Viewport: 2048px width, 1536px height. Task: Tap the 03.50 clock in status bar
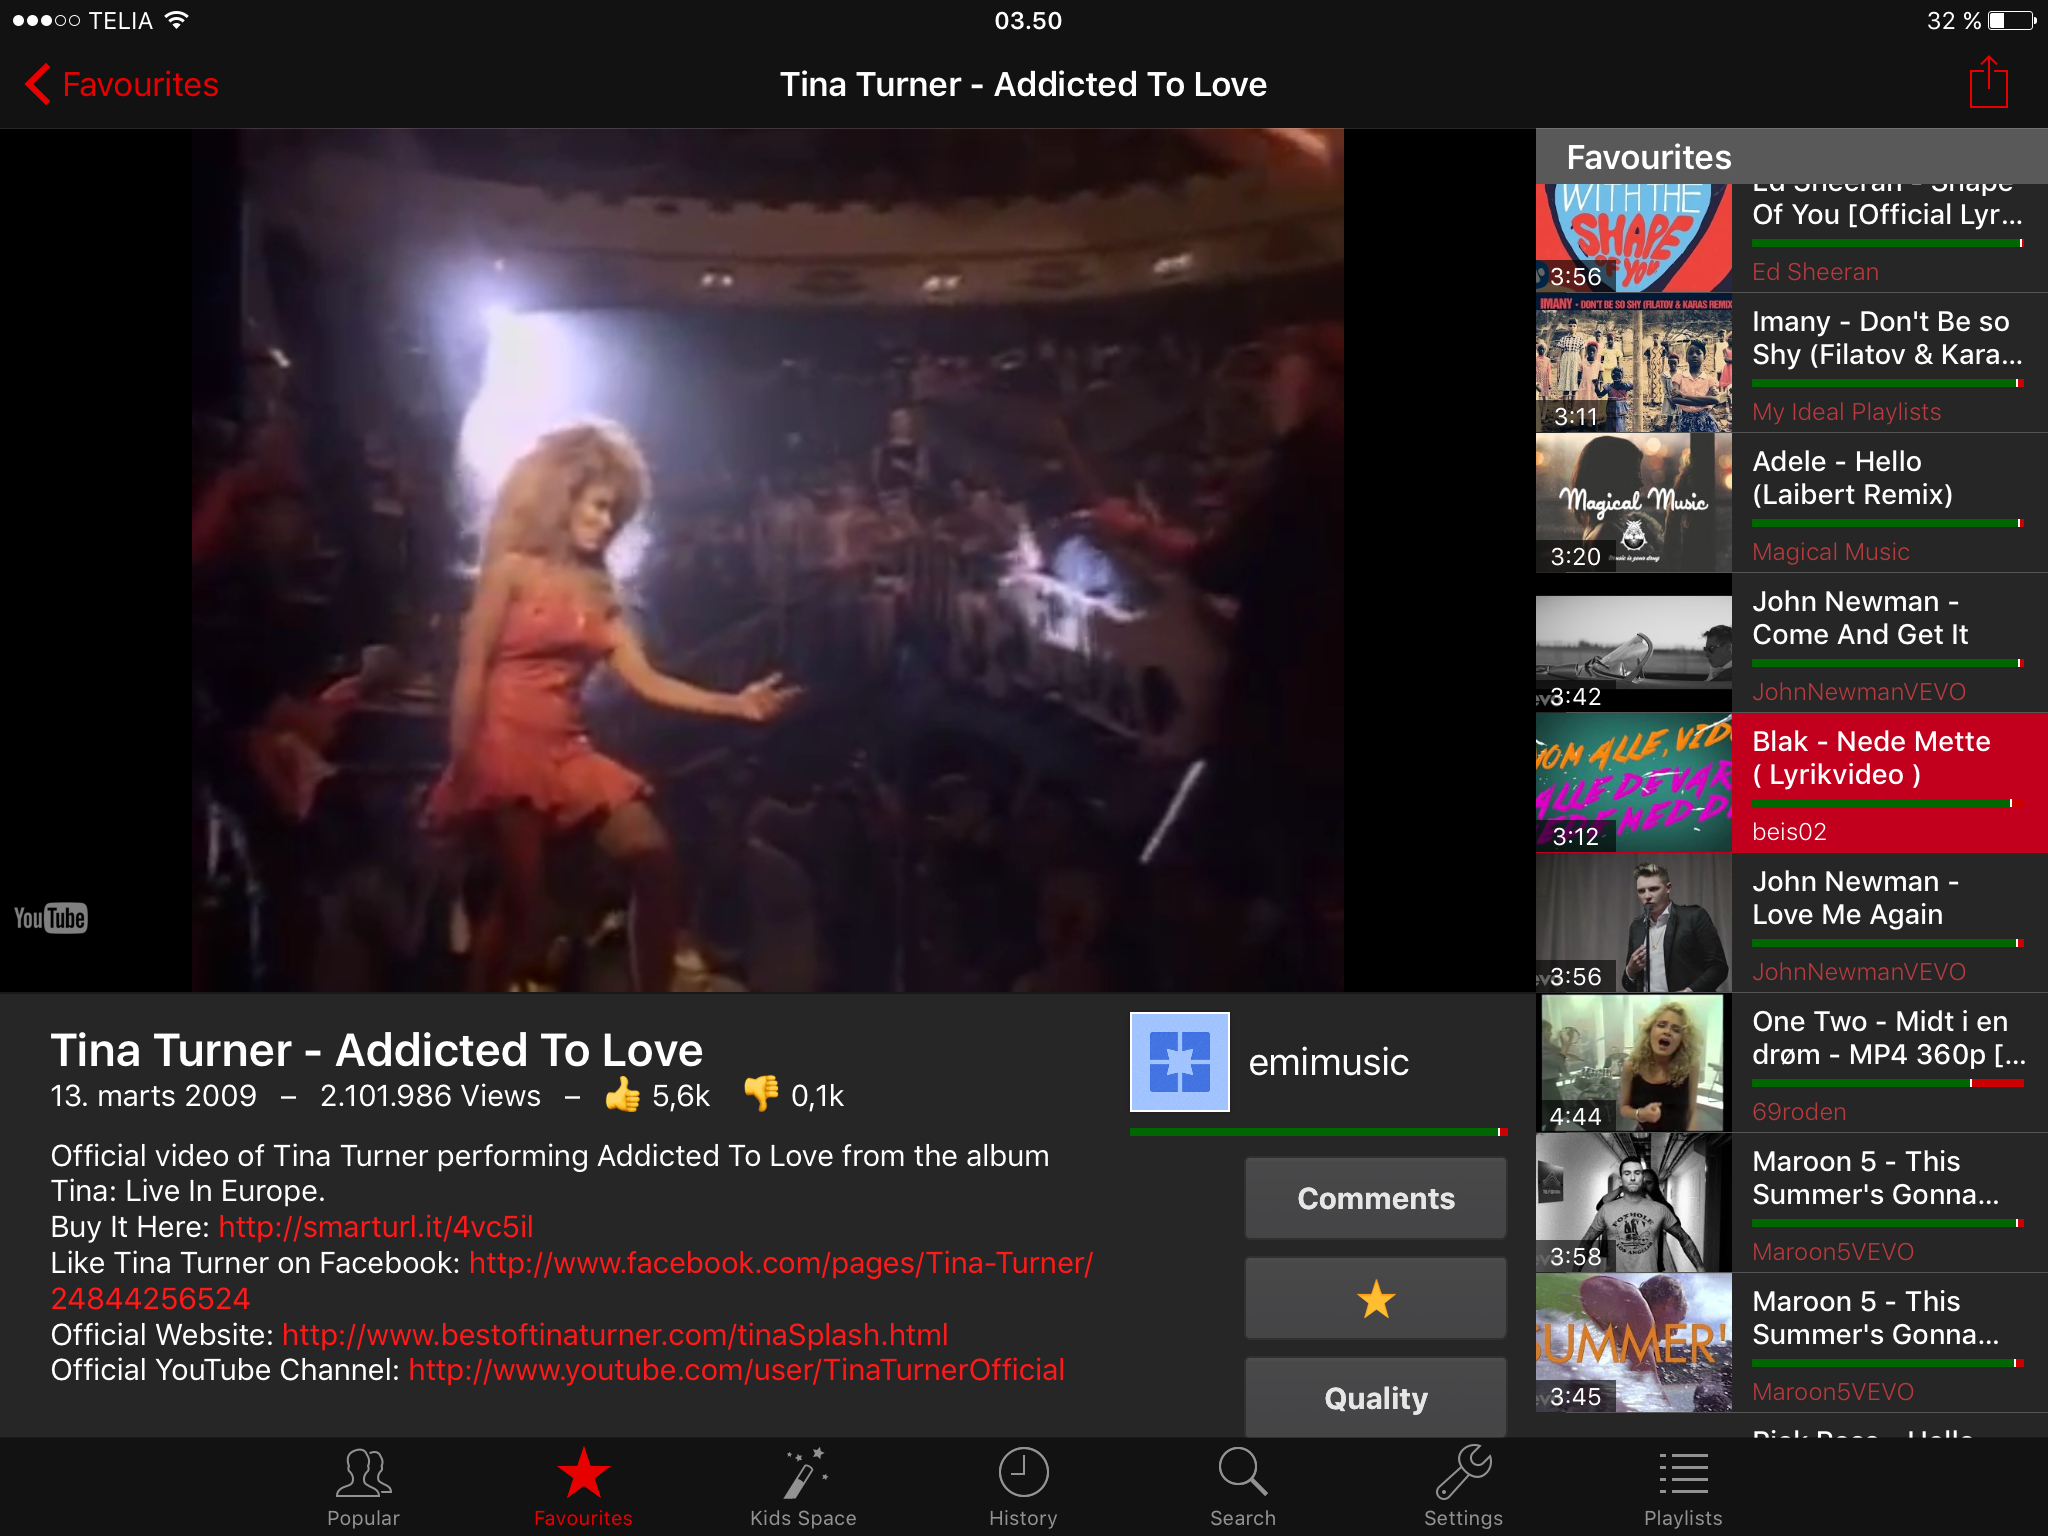pos(1027,20)
